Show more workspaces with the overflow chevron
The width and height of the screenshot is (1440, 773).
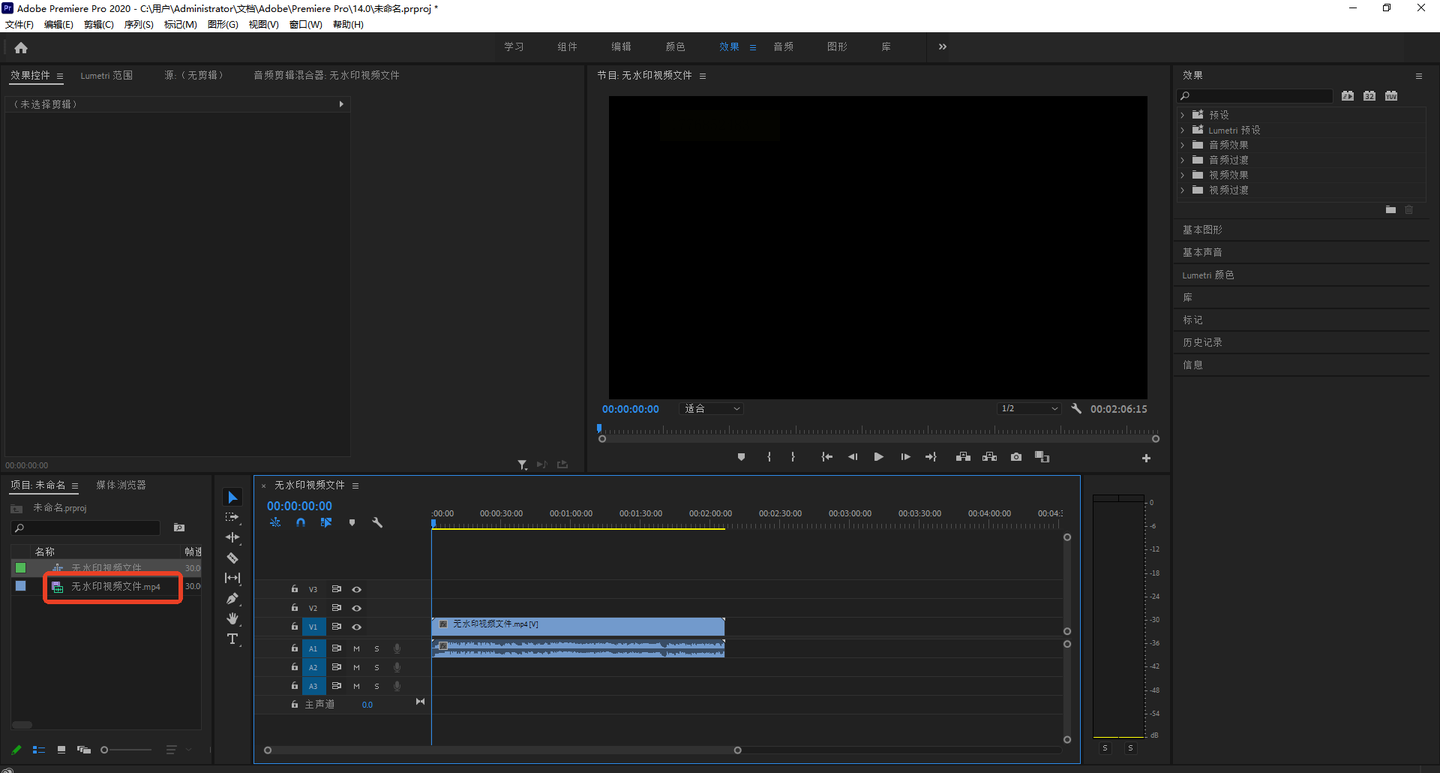coord(942,47)
